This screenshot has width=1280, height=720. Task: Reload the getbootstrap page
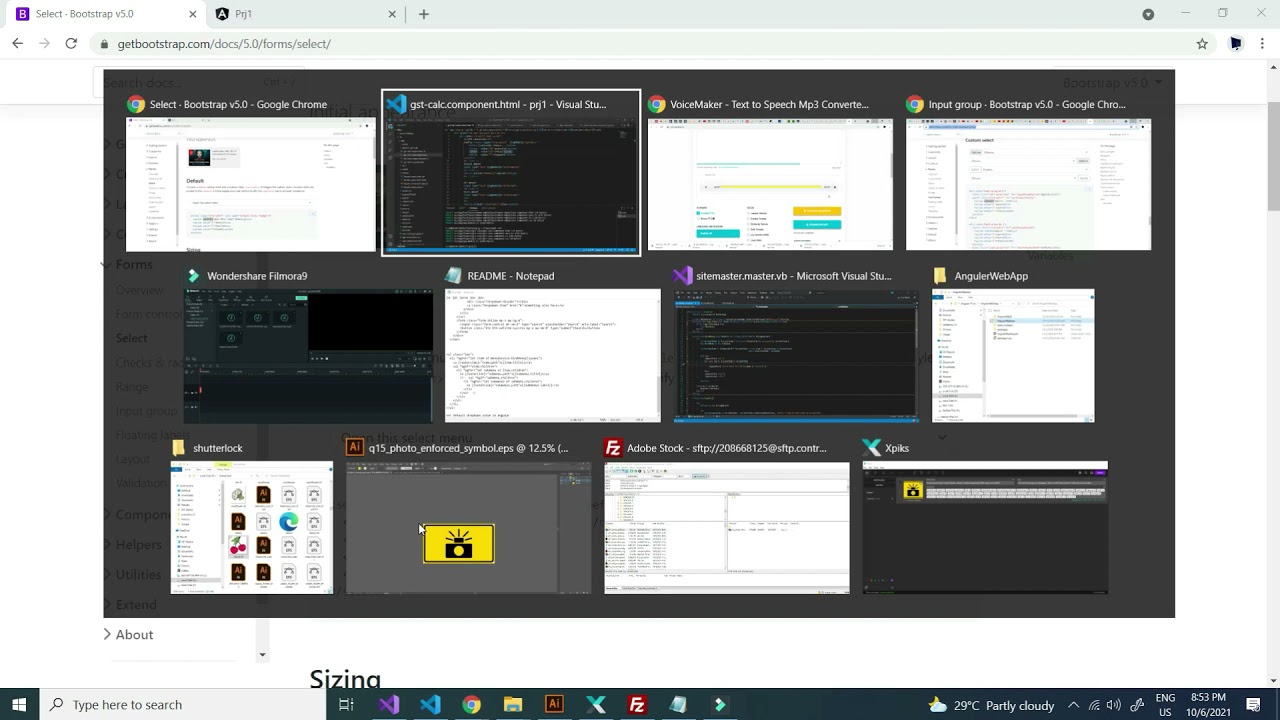71,44
